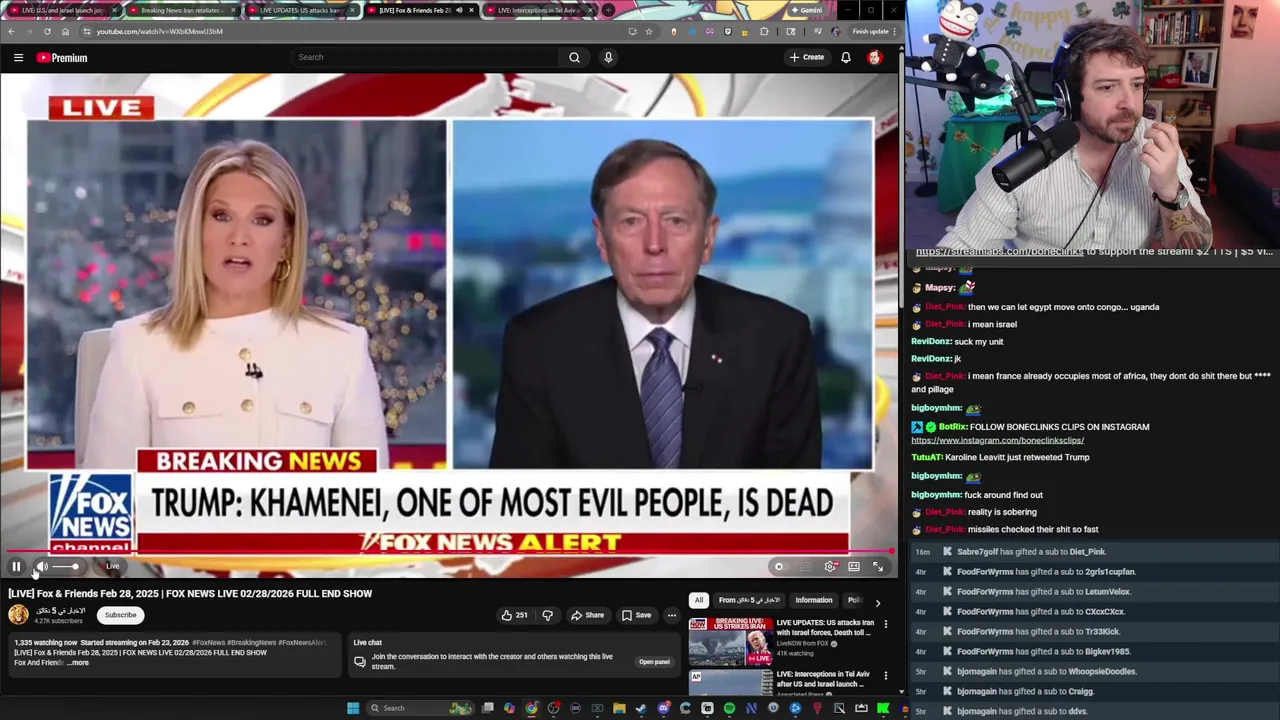1280x720 pixels.
Task: Open Chrome extensions puzzle icon
Action: coord(764,31)
